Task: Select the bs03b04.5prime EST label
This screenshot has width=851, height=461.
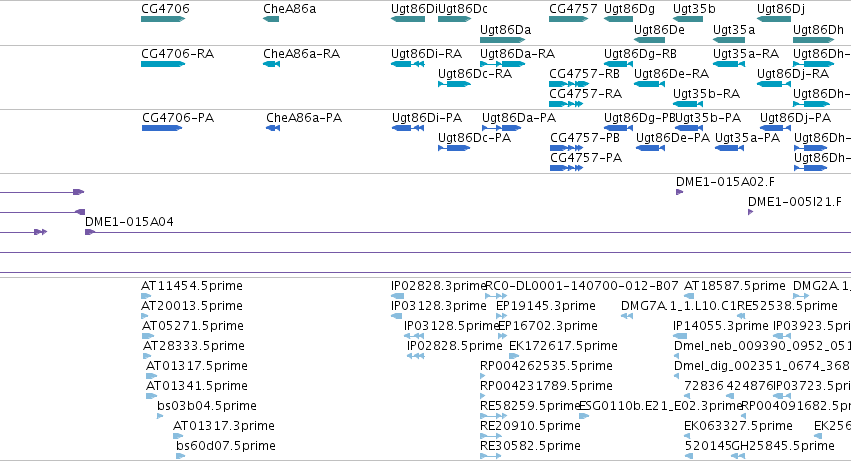Action: pos(207,407)
